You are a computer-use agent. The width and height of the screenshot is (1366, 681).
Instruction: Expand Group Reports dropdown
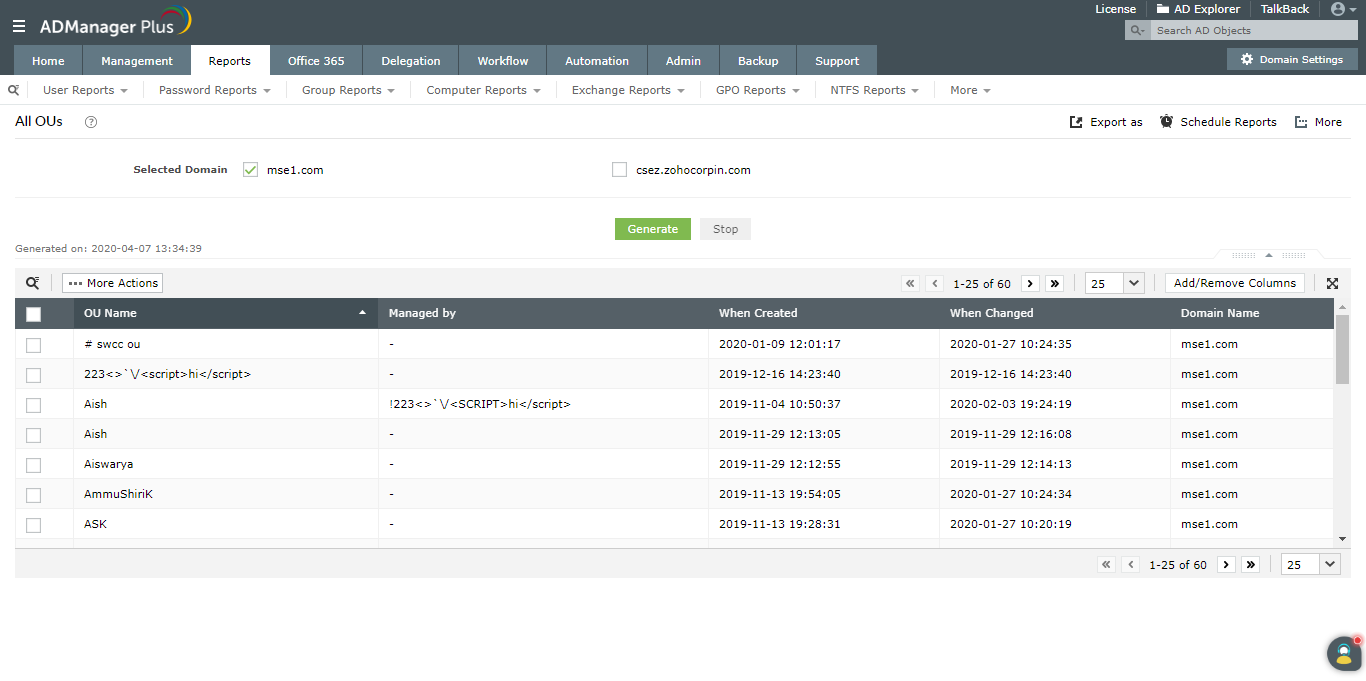[348, 90]
